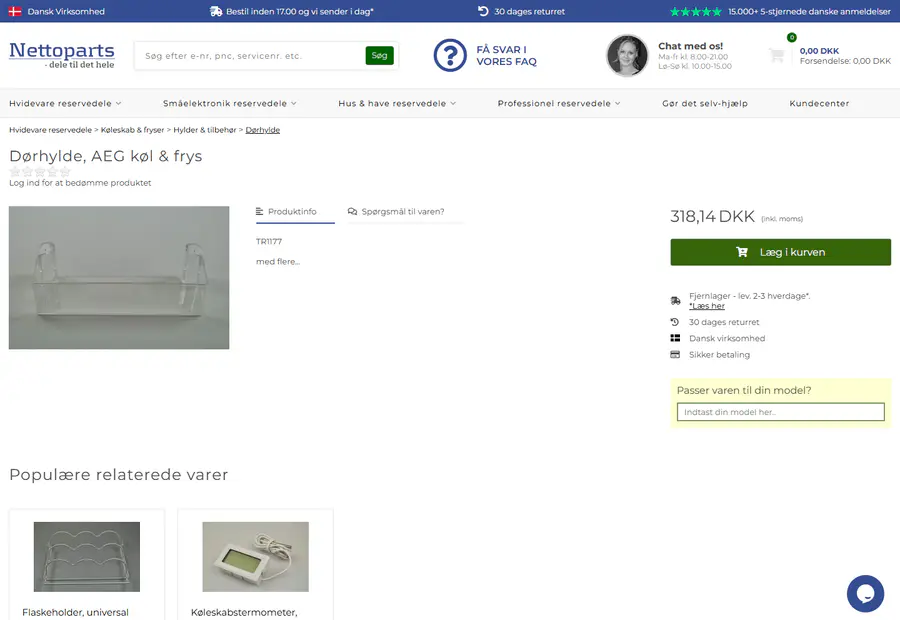The height and width of the screenshot is (620, 900).
Task: Open the blue chat bubble widget
Action: click(865, 594)
